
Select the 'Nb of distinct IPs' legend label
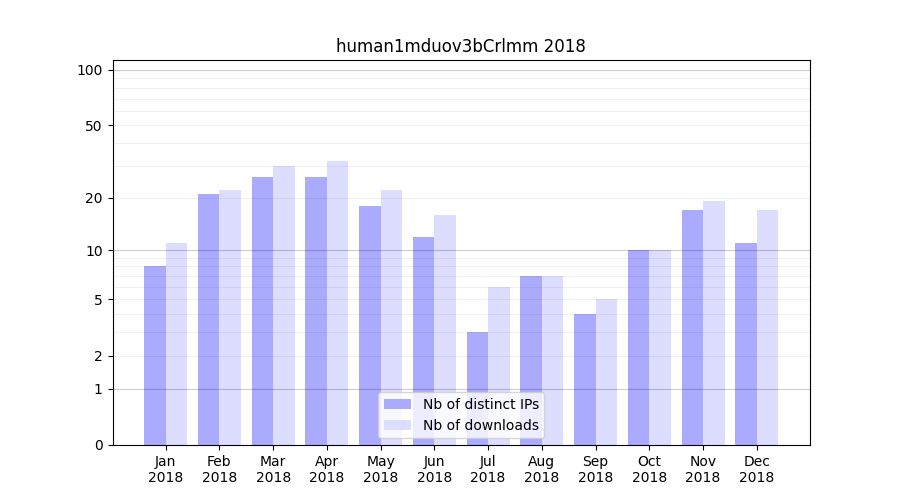(x=480, y=404)
